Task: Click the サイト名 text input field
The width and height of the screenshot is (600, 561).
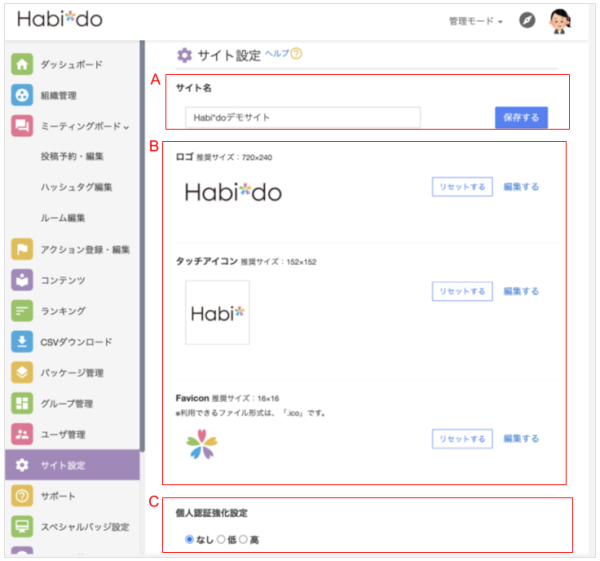Action: pos(303,117)
